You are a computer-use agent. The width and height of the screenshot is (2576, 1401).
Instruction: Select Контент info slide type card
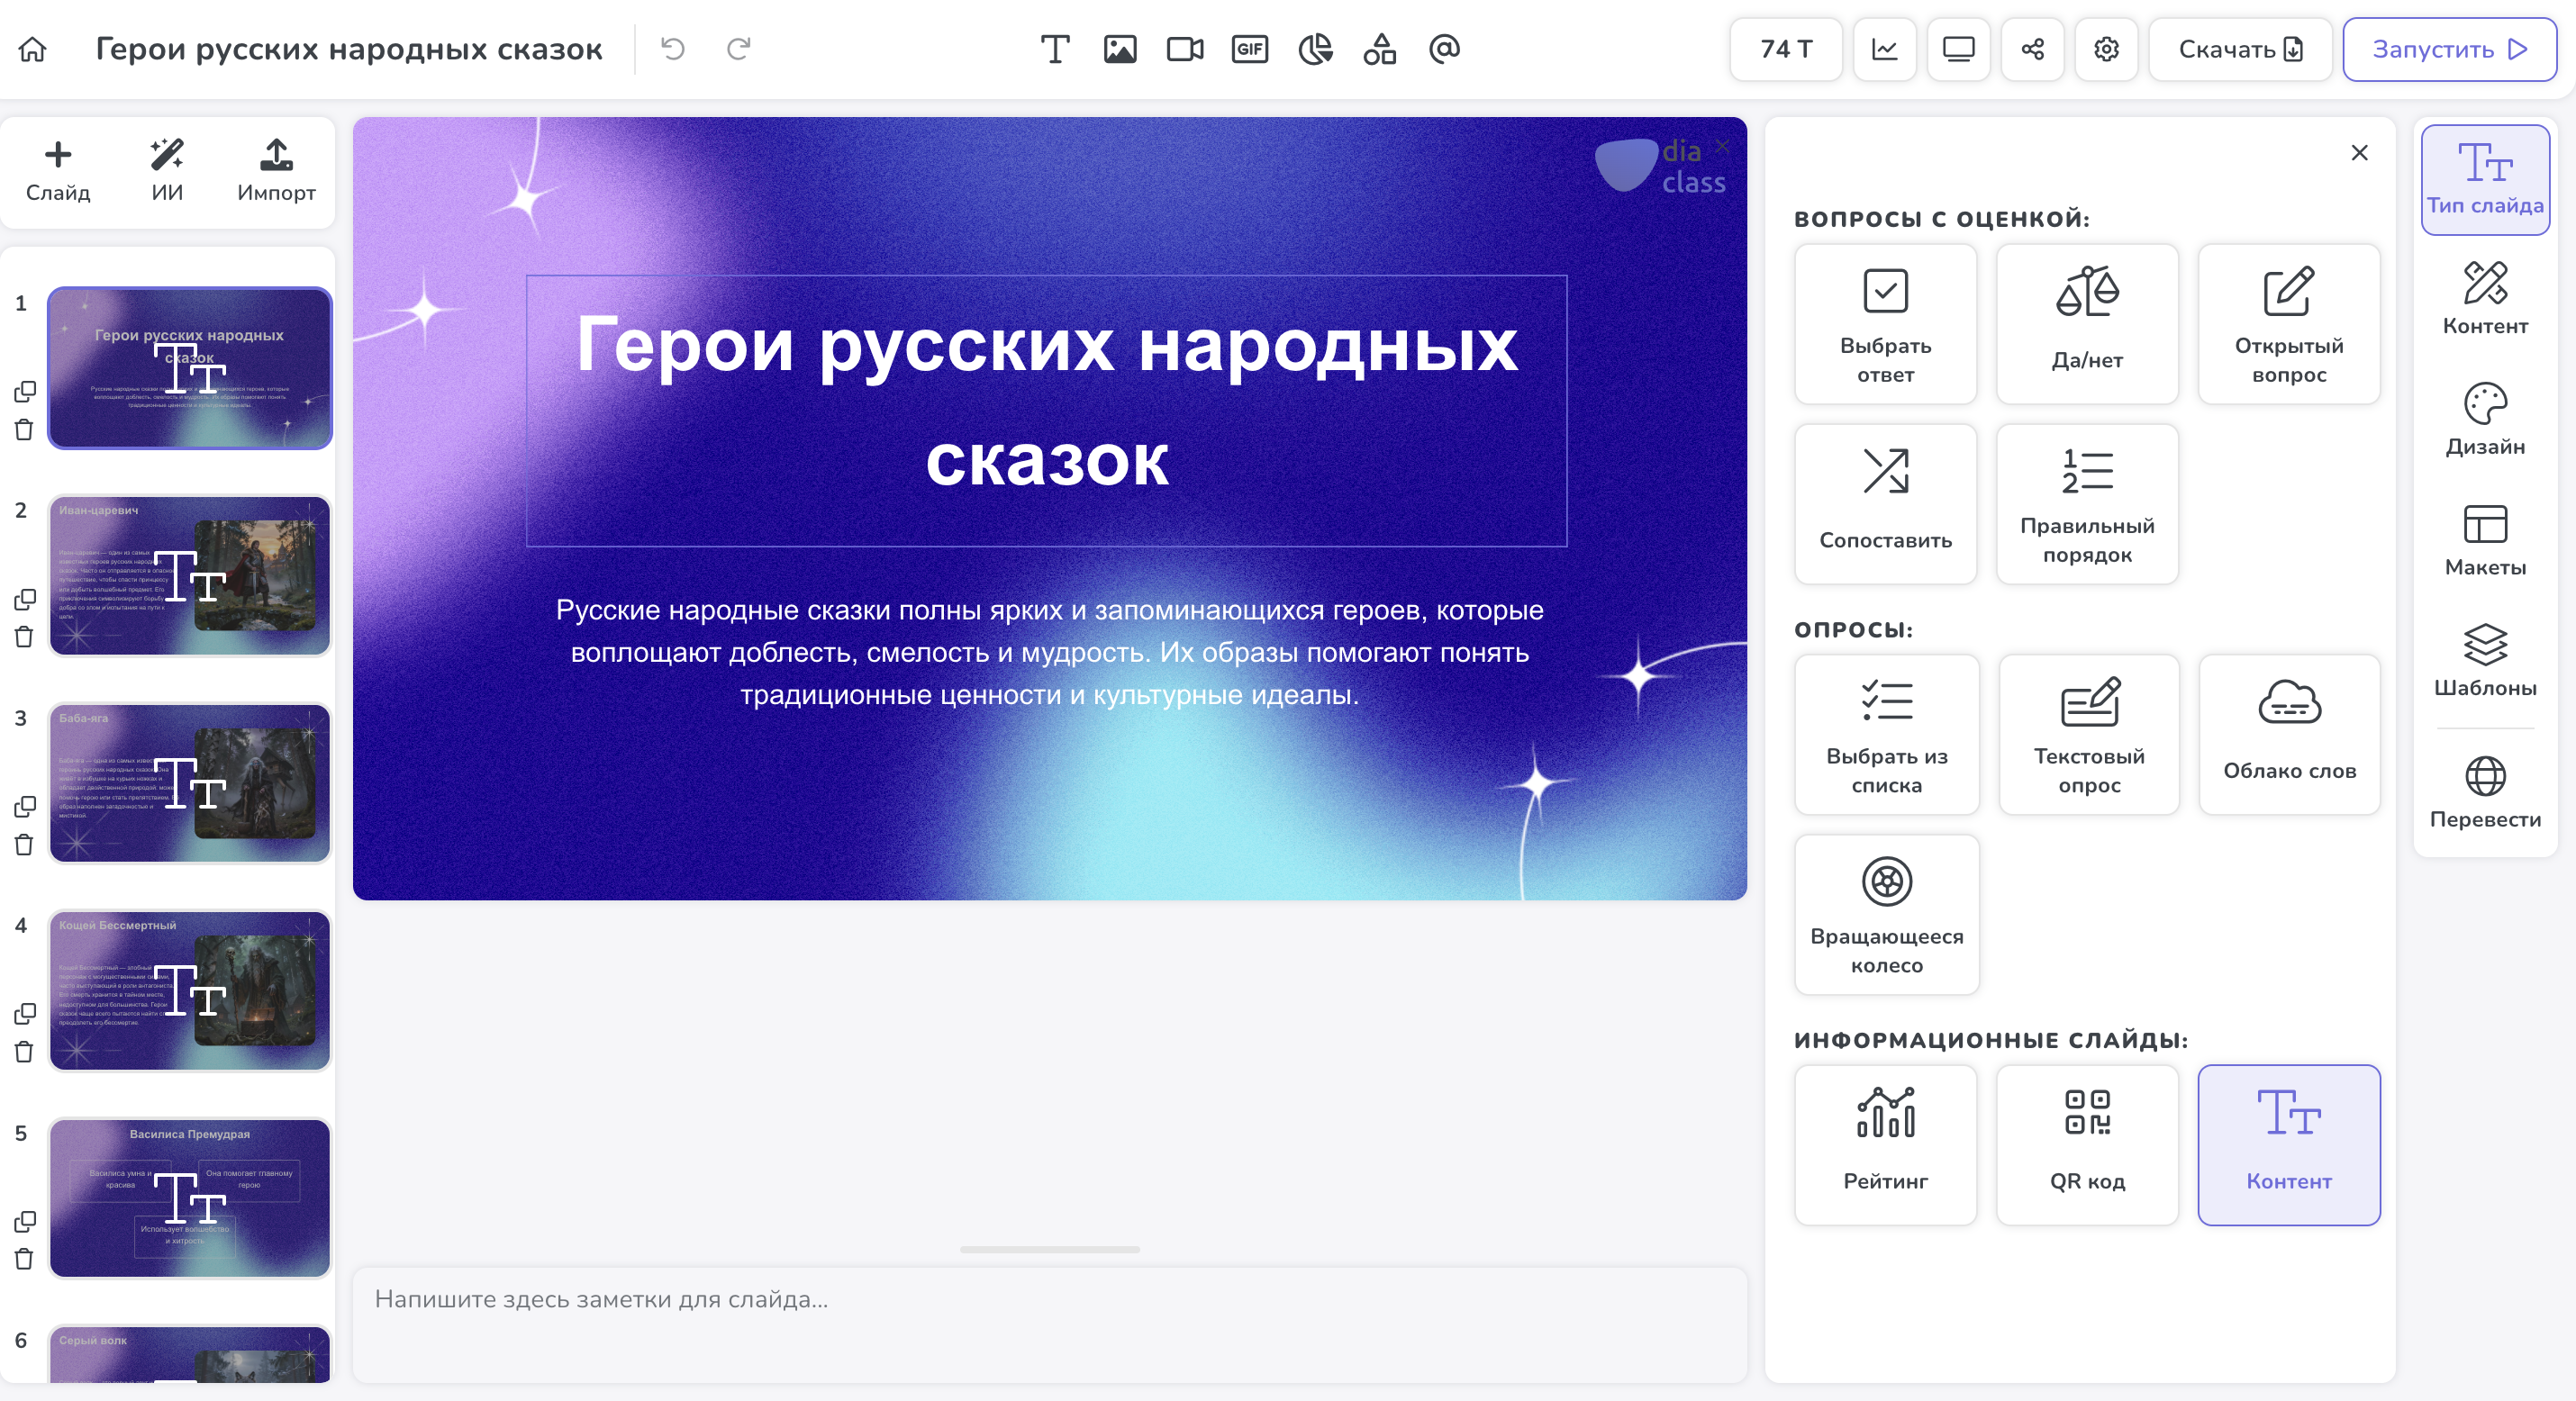(2289, 1145)
